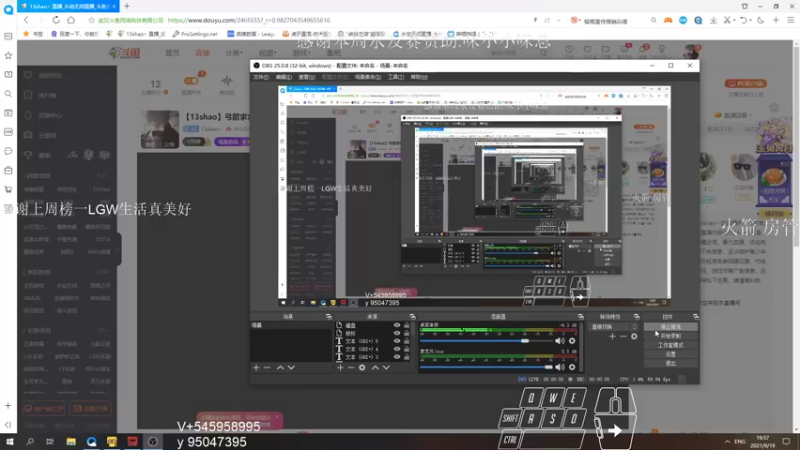Image resolution: width=800 pixels, height=450 pixels.
Task: Remove transition with minus icon
Action: pos(623,336)
